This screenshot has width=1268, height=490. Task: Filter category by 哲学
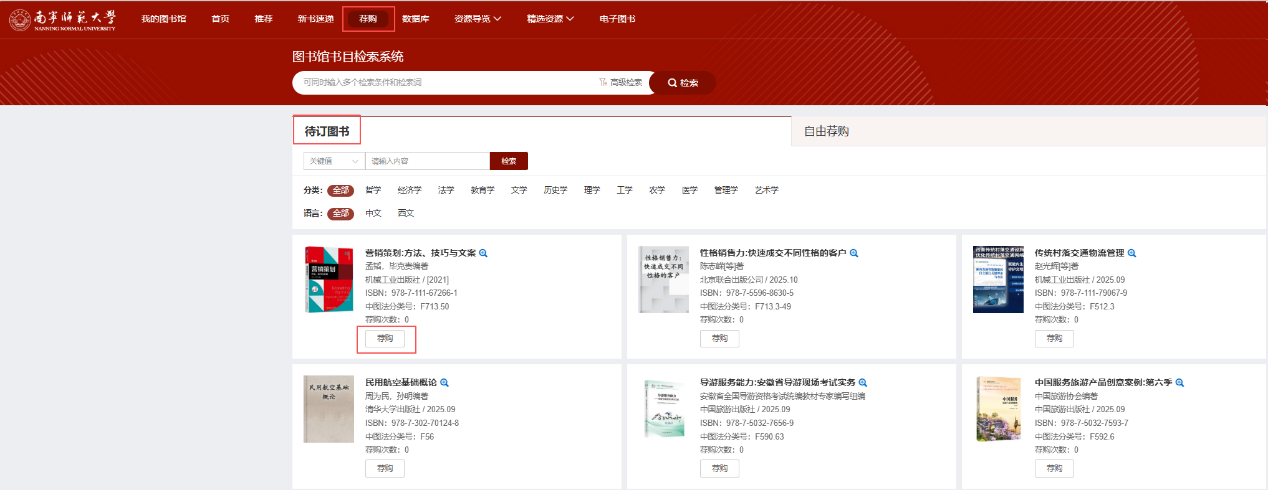373,190
